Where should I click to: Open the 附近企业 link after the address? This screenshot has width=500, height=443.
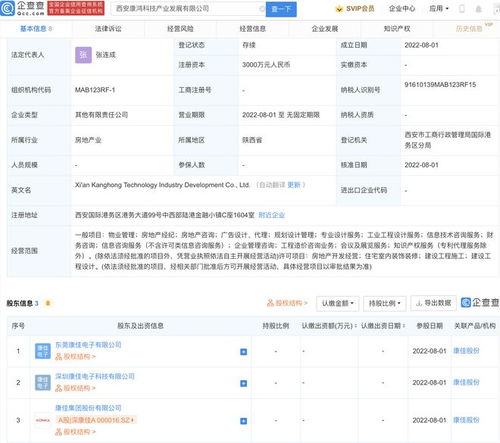(271, 215)
